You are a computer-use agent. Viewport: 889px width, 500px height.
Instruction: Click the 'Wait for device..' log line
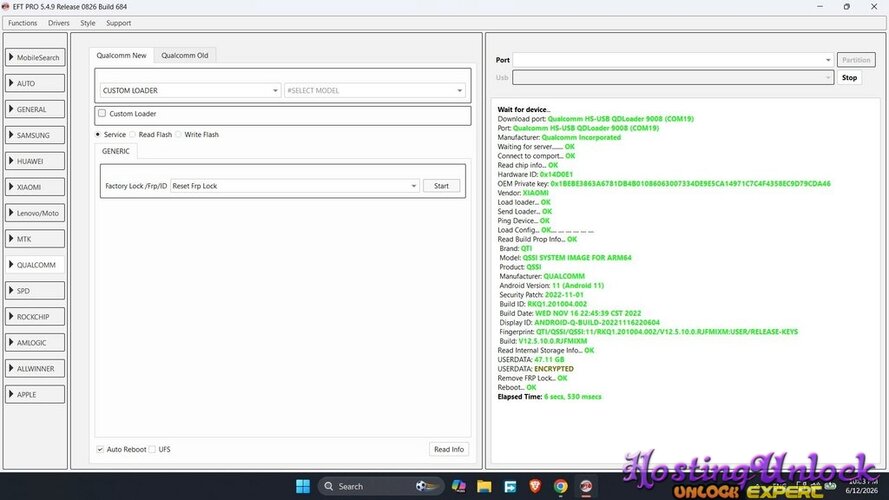tap(524, 110)
